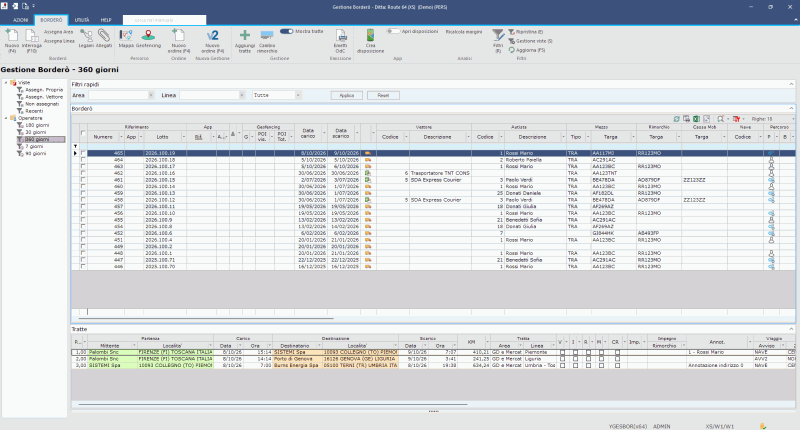Switch to the UTILITÀ tab
The image size is (800, 430).
82,20
